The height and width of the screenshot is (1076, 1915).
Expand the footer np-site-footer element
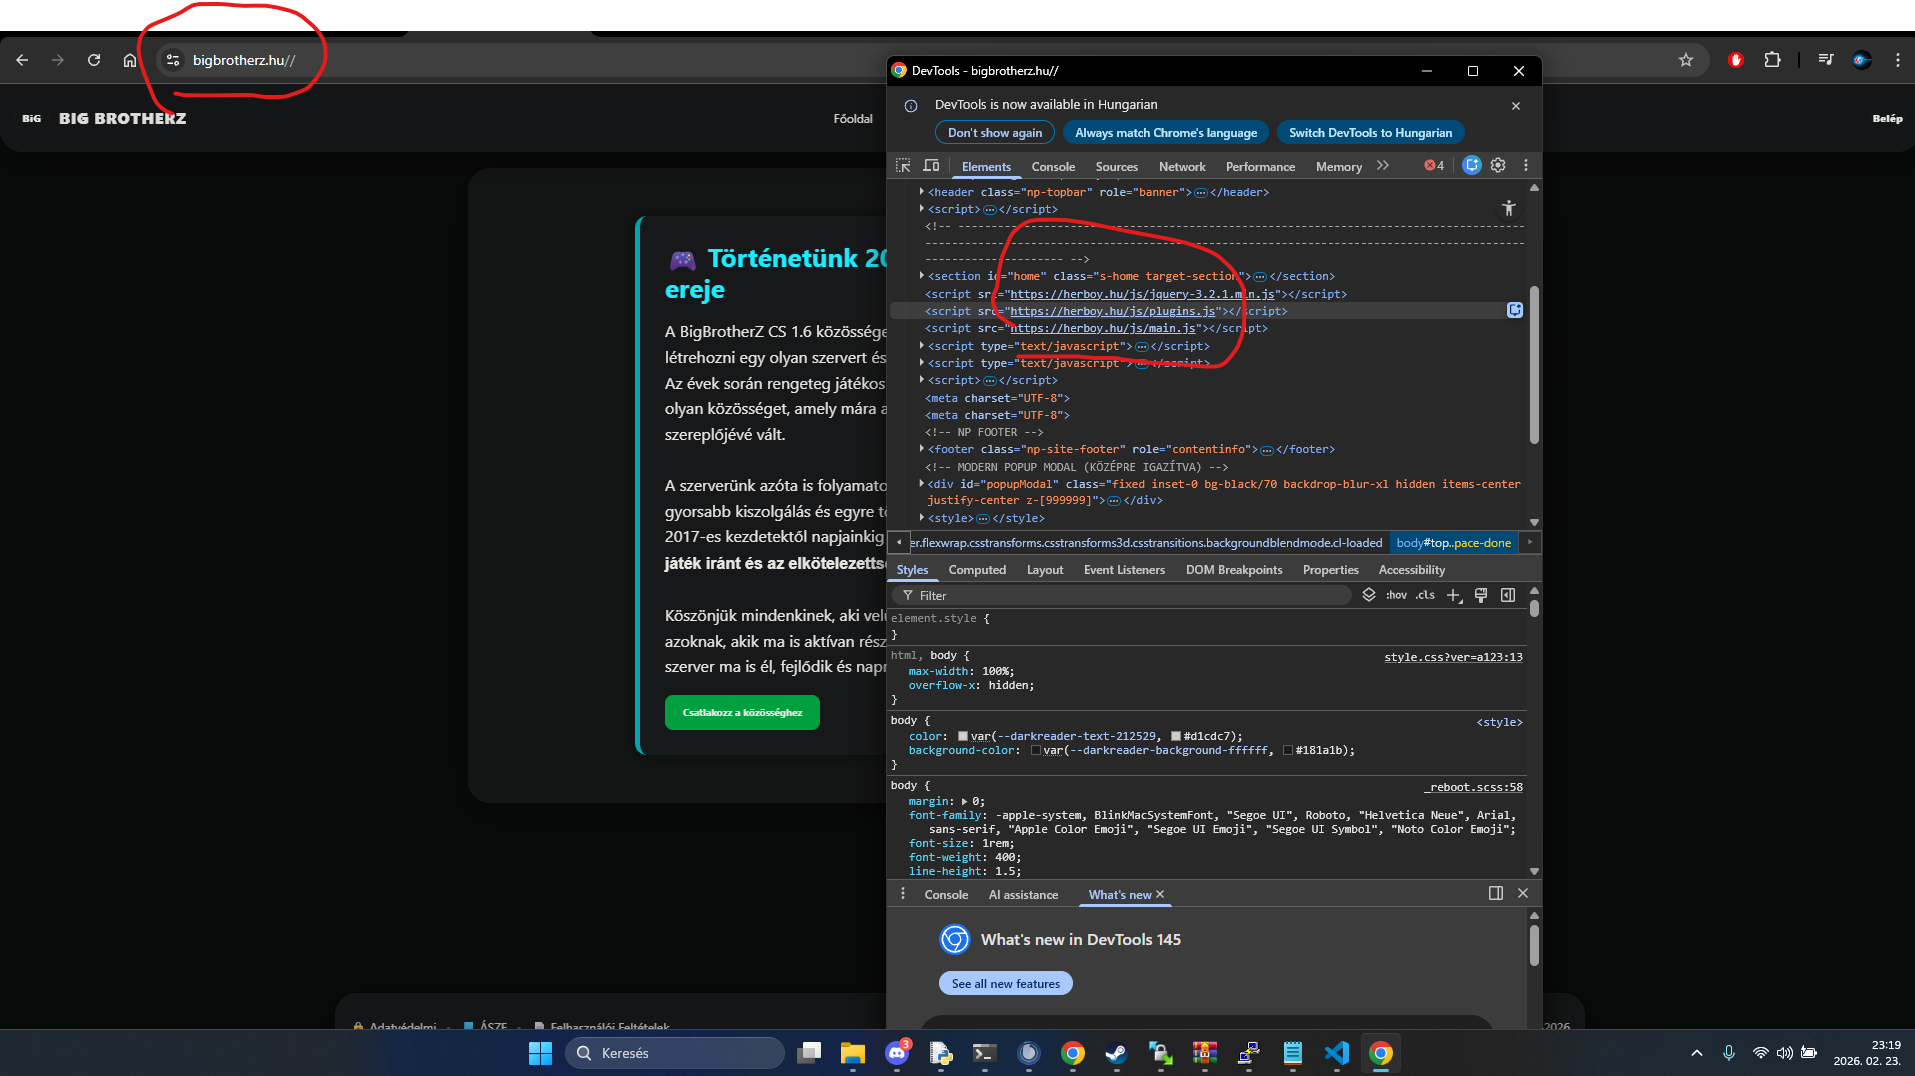[921, 449]
